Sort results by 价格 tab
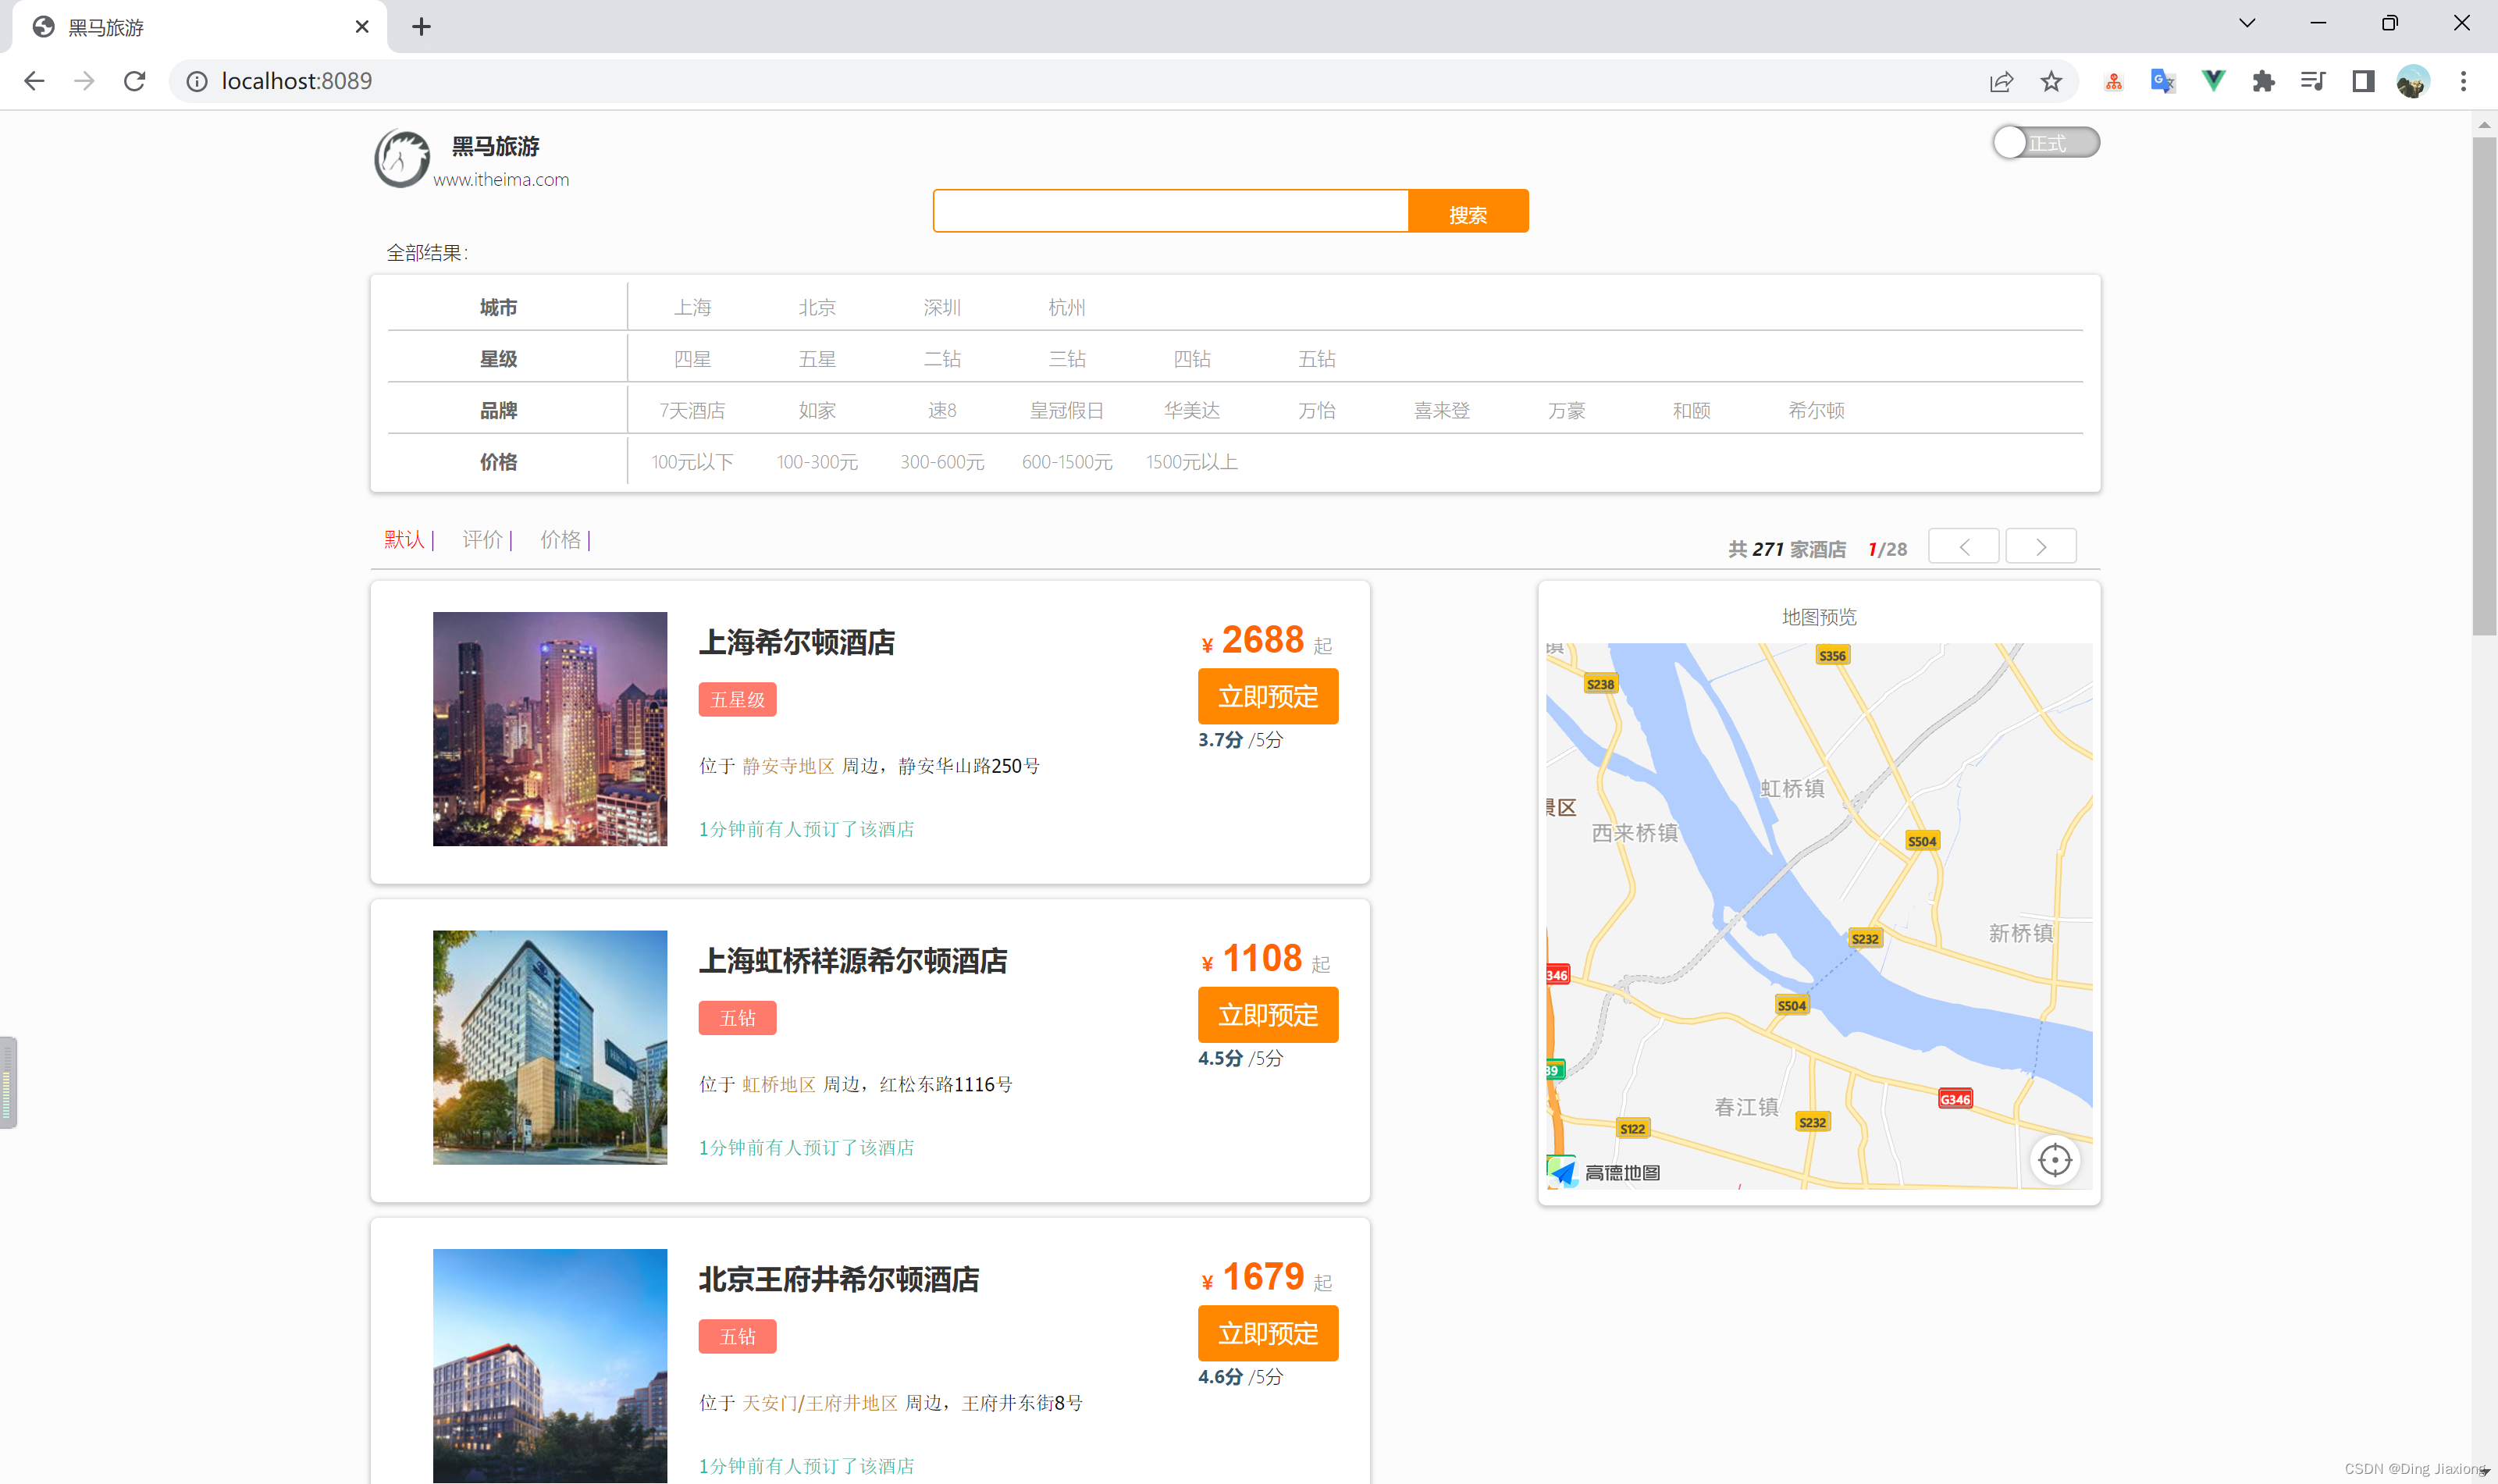 (x=561, y=540)
